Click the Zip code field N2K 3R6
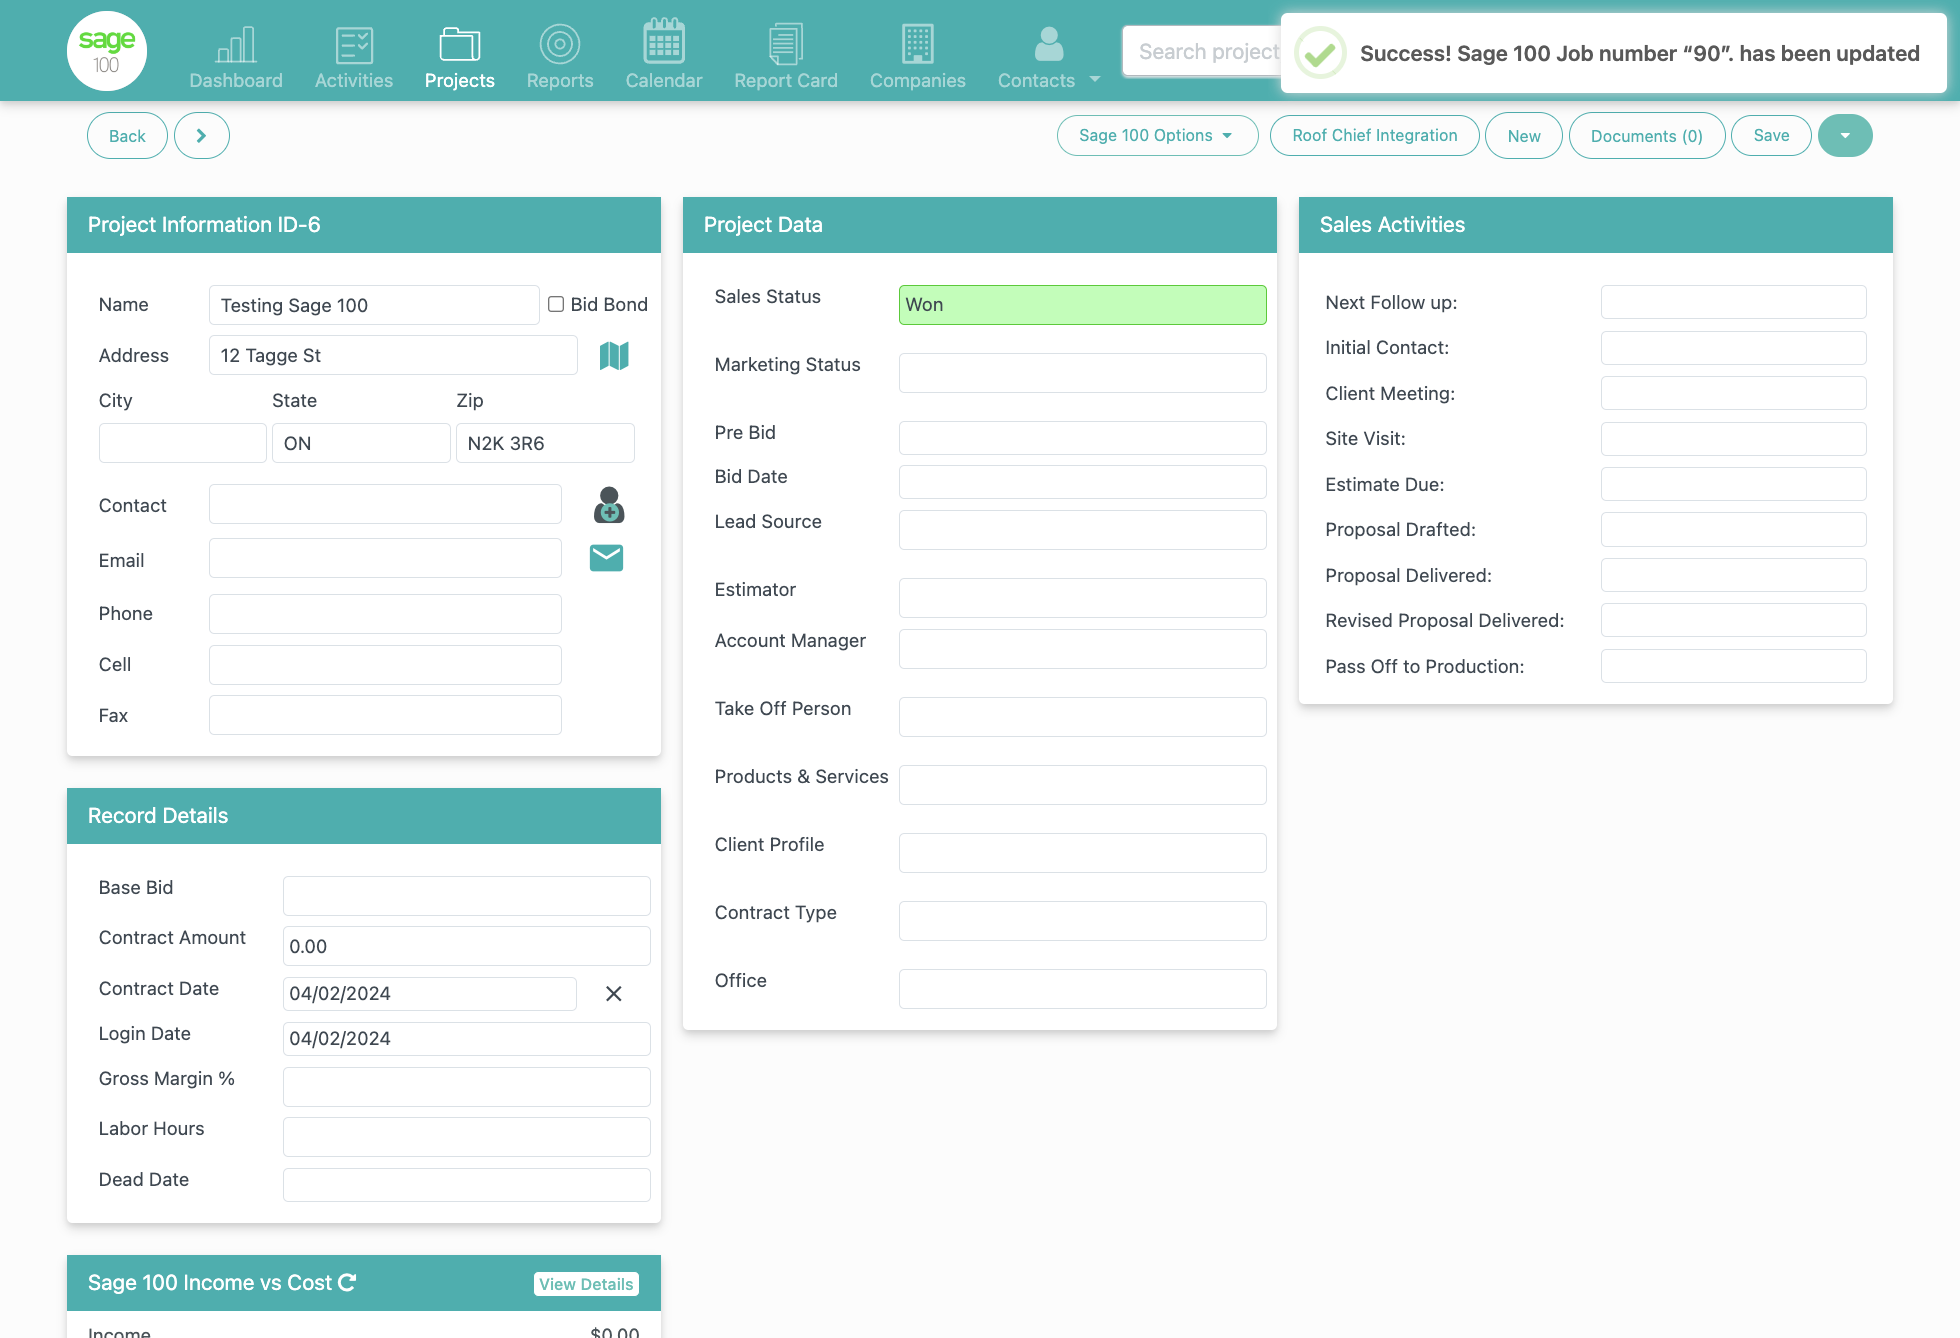 click(x=545, y=443)
